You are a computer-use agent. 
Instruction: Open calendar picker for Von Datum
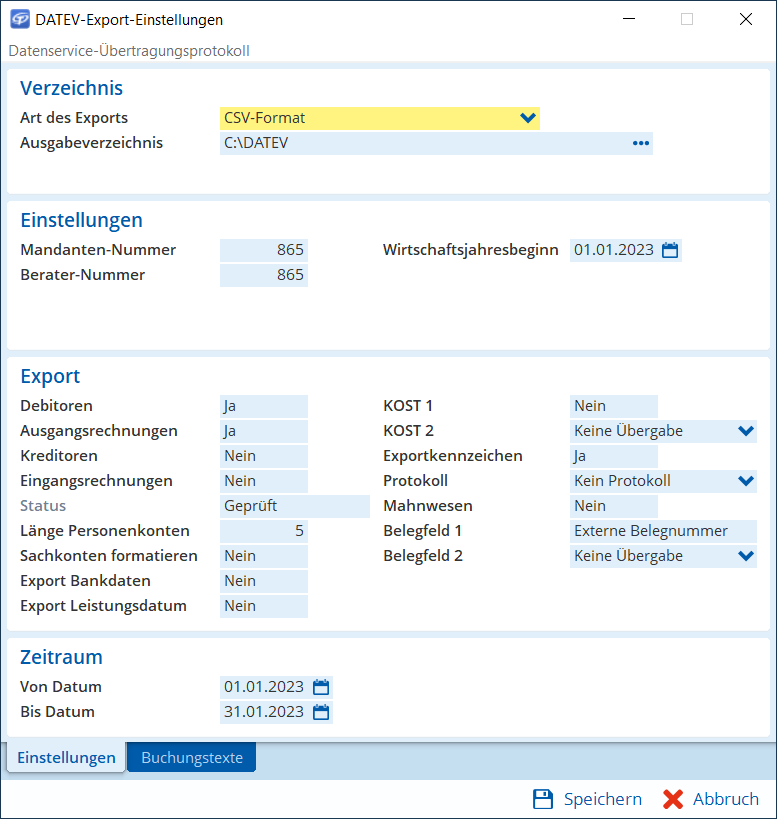coord(321,687)
